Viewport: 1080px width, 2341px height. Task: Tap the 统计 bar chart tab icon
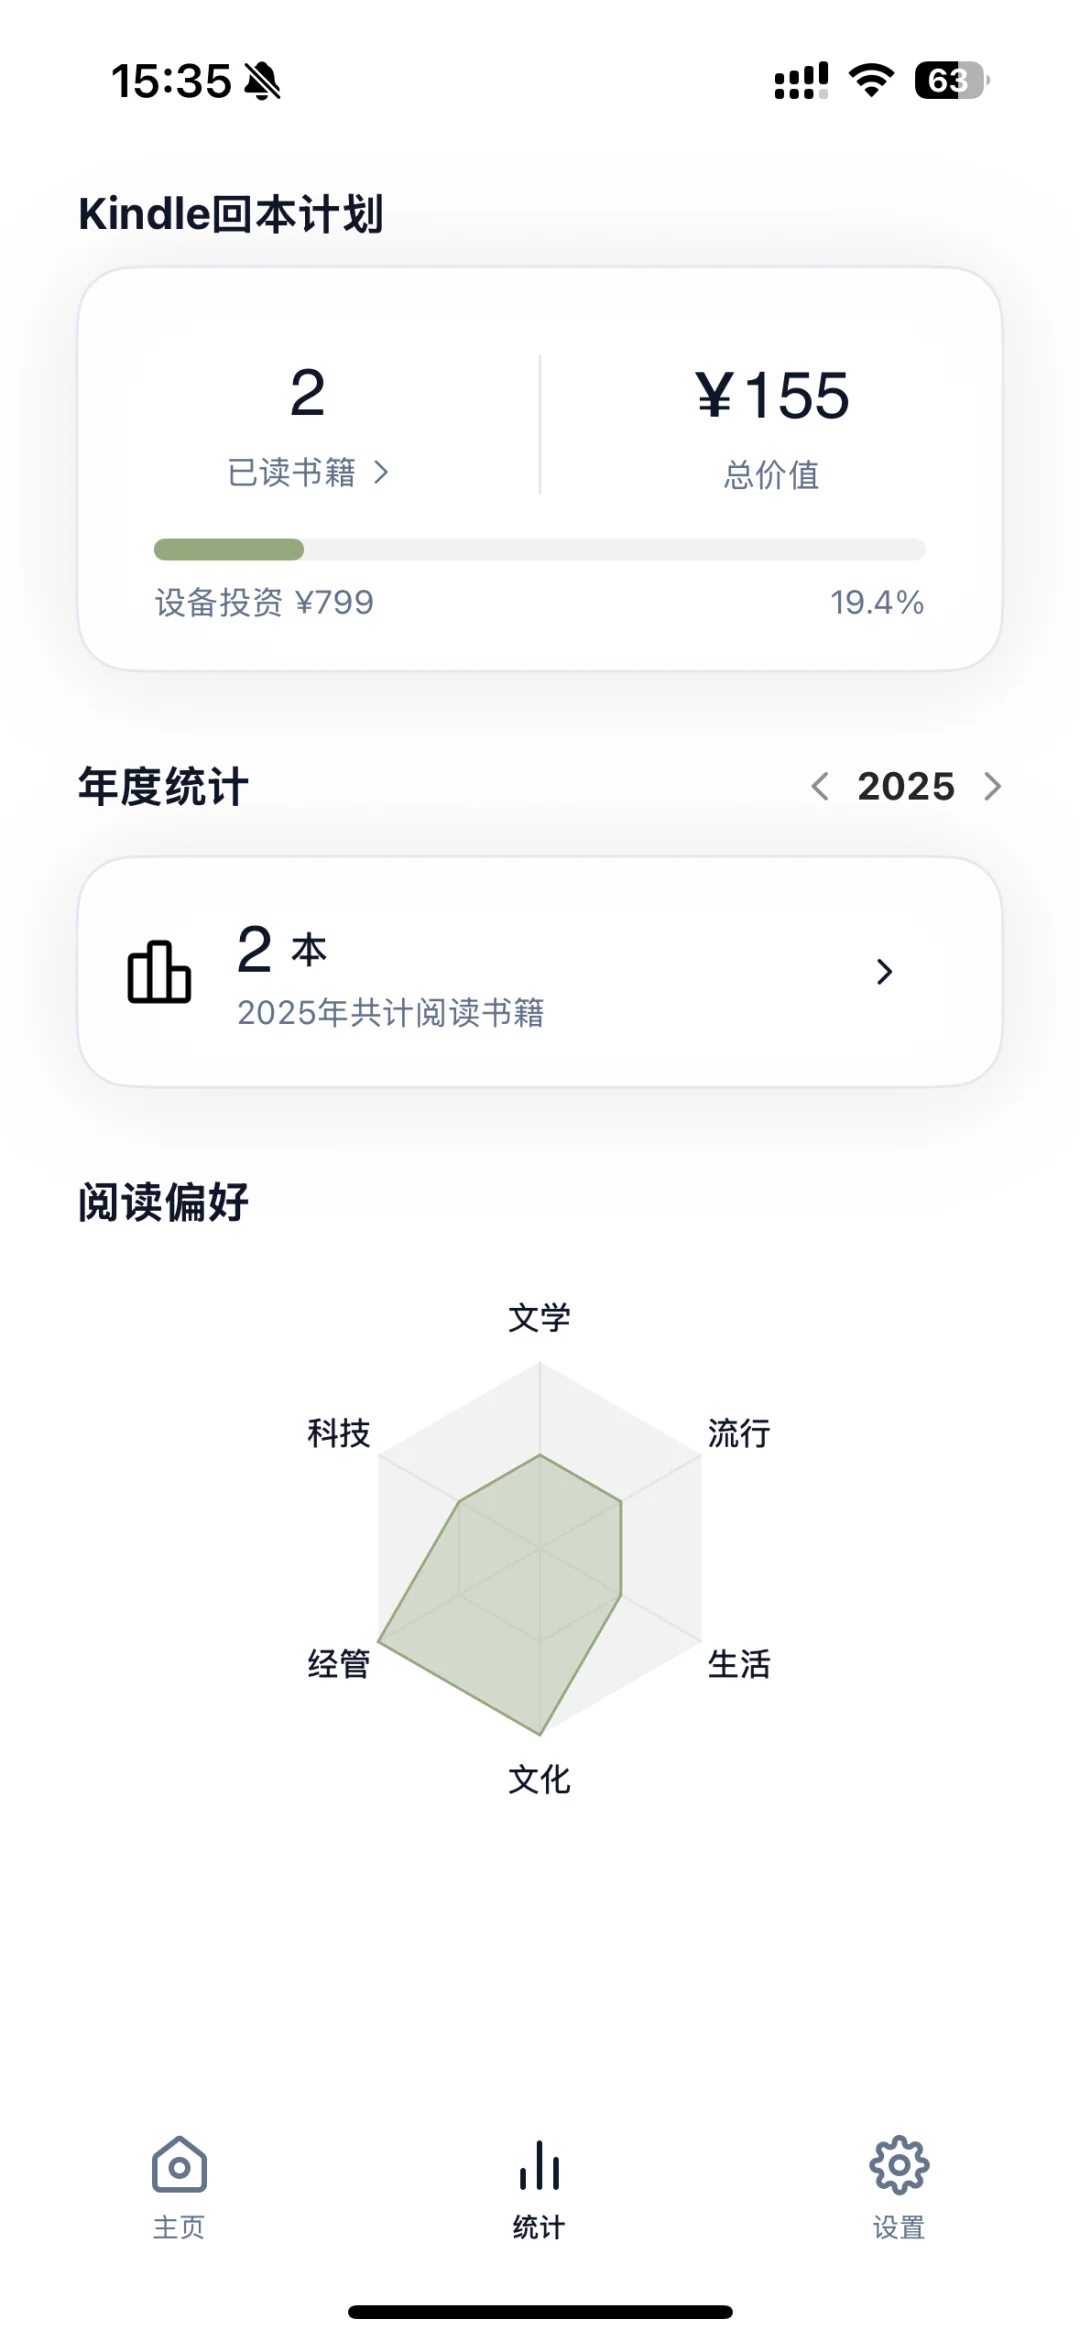pyautogui.click(x=539, y=2164)
